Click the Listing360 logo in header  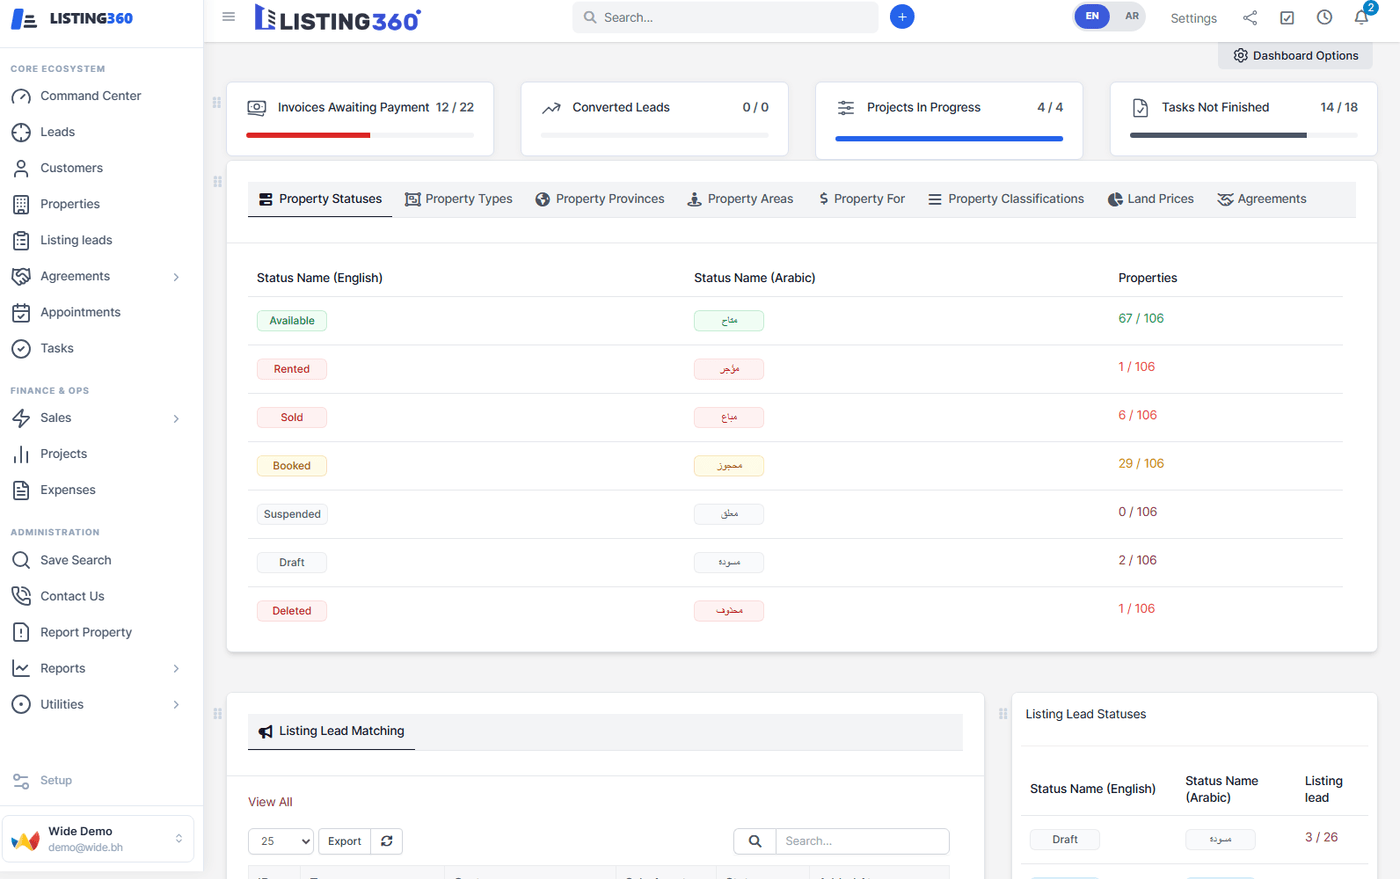(x=338, y=18)
